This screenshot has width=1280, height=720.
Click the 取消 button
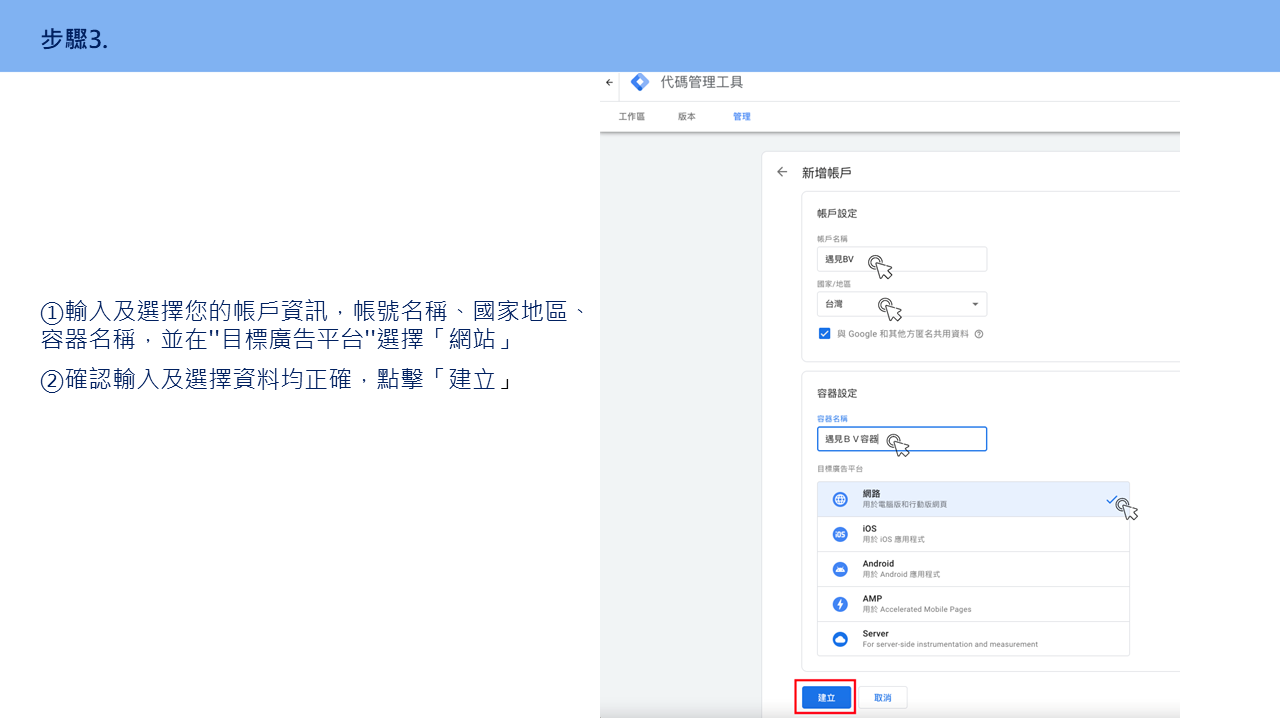(882, 697)
